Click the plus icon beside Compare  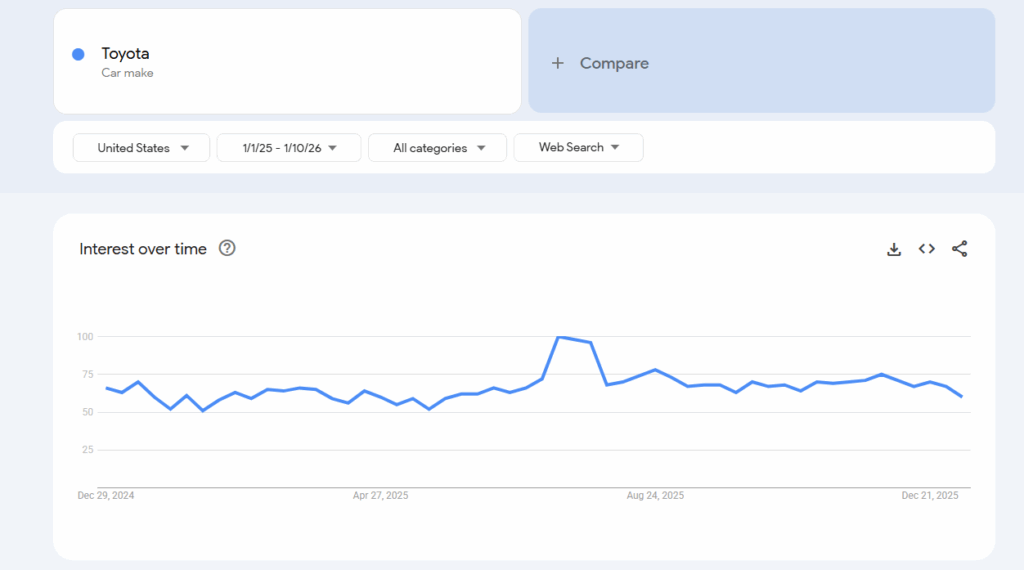557,63
